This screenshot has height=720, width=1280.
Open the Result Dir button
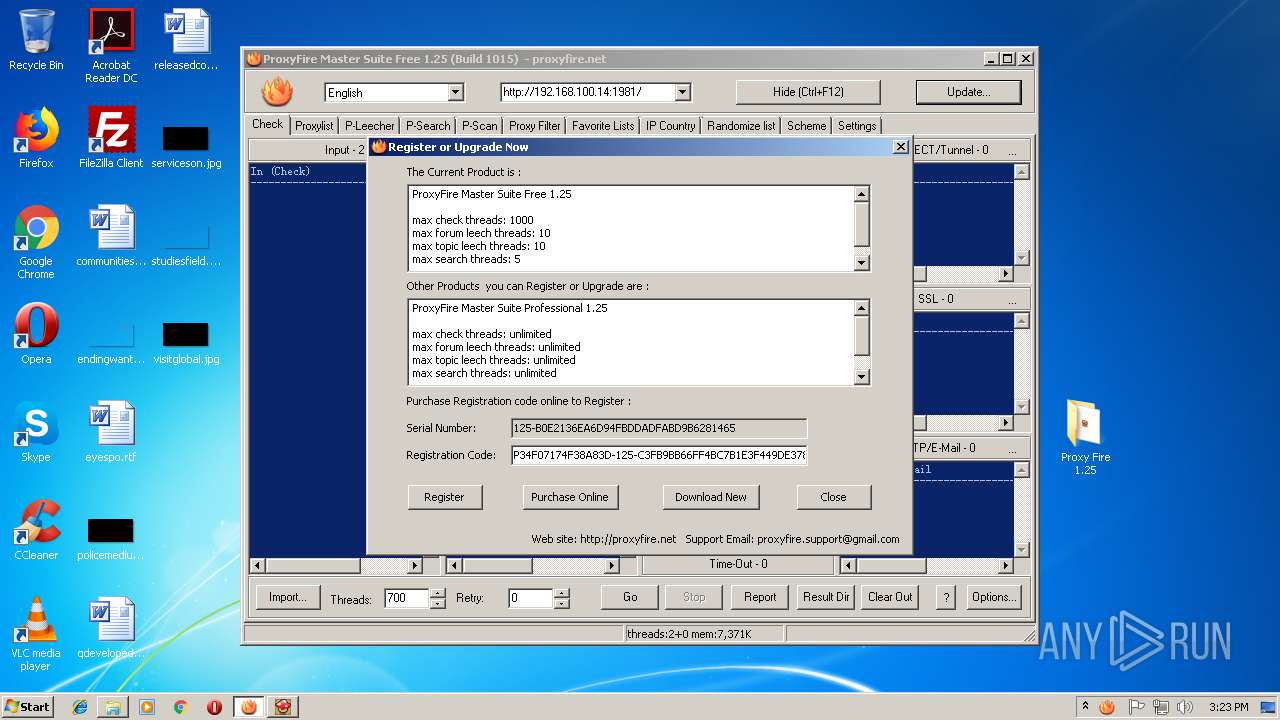826,597
